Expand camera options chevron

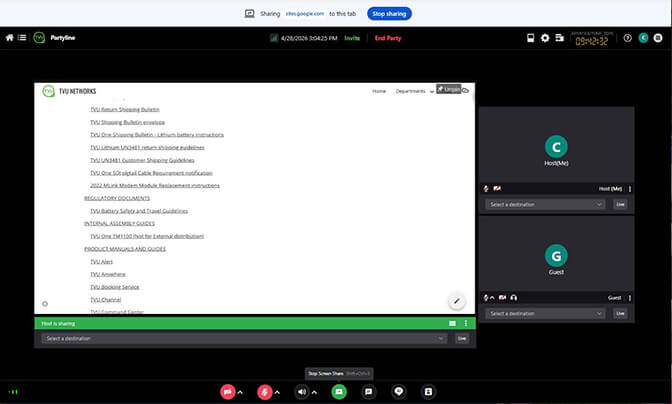coord(240,392)
